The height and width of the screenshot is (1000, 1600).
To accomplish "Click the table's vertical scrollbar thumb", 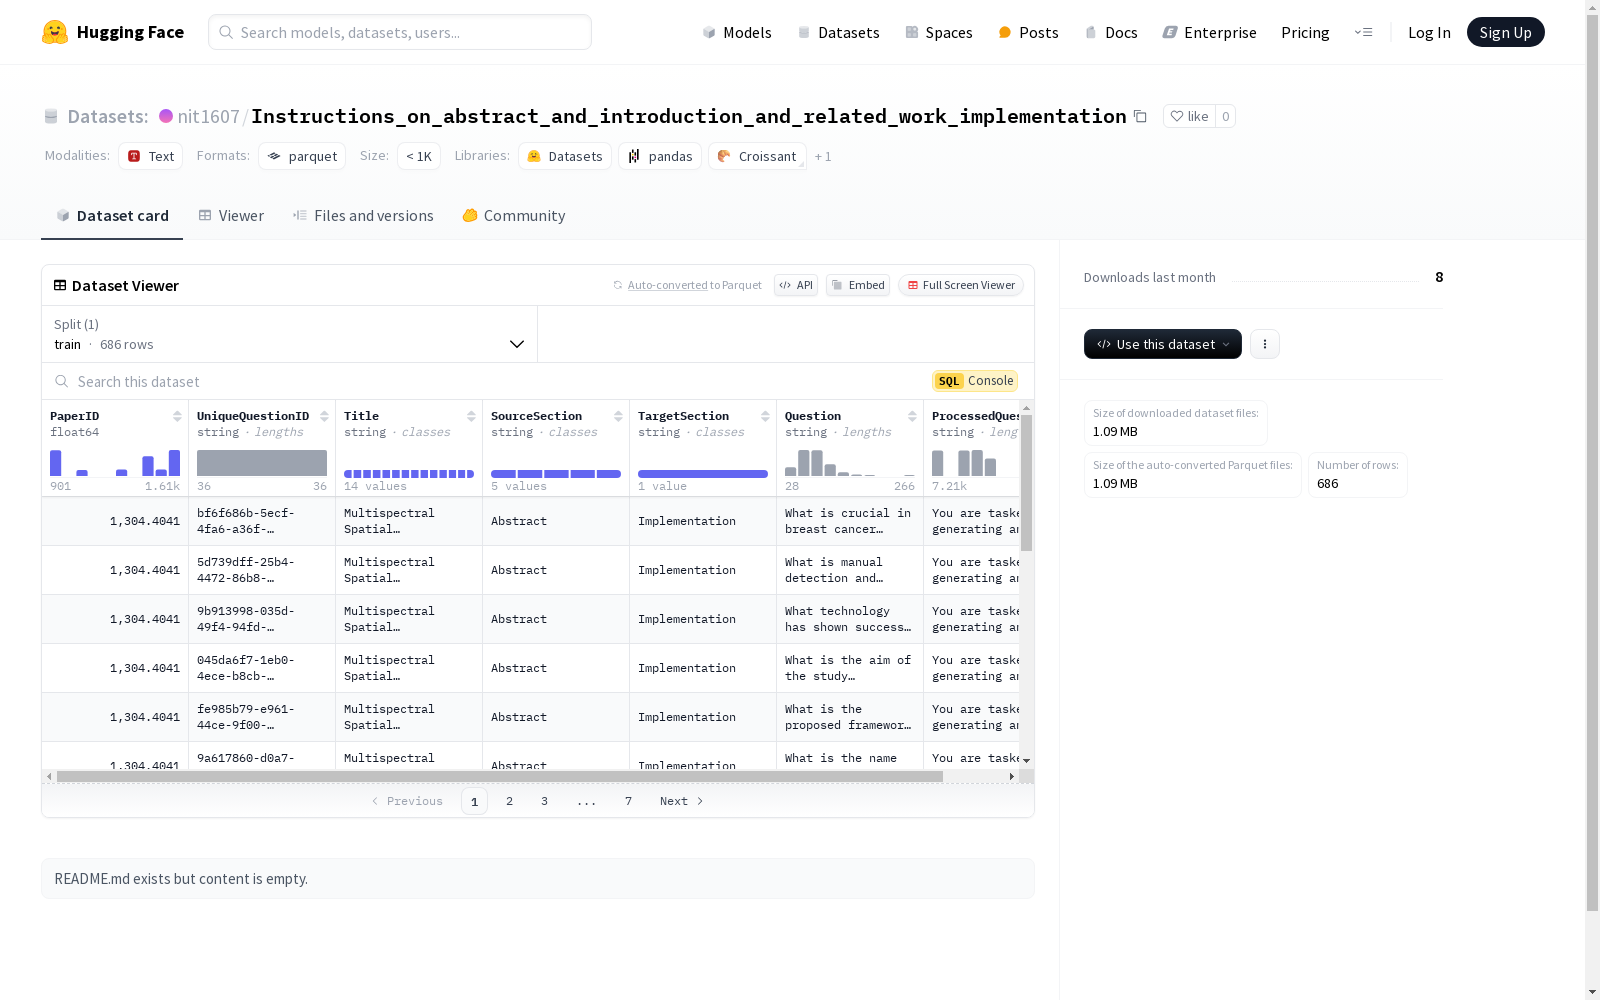I will (1026, 482).
